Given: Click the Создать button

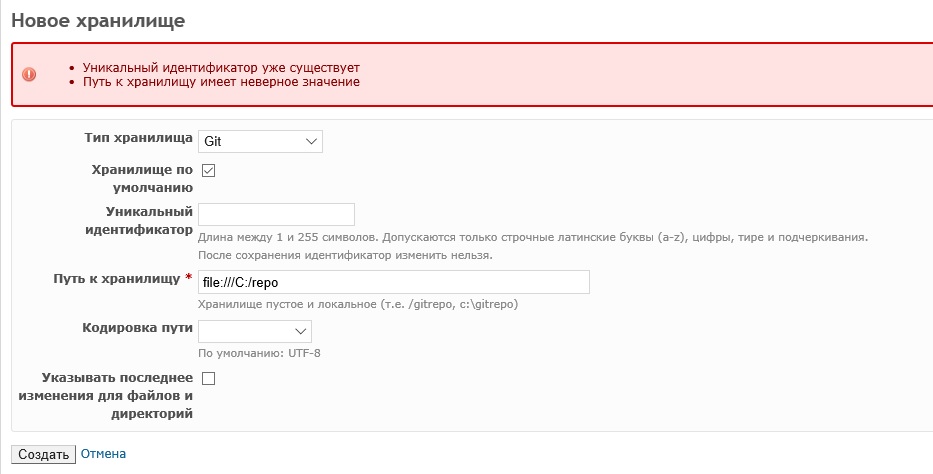Looking at the screenshot, I should click(43, 454).
